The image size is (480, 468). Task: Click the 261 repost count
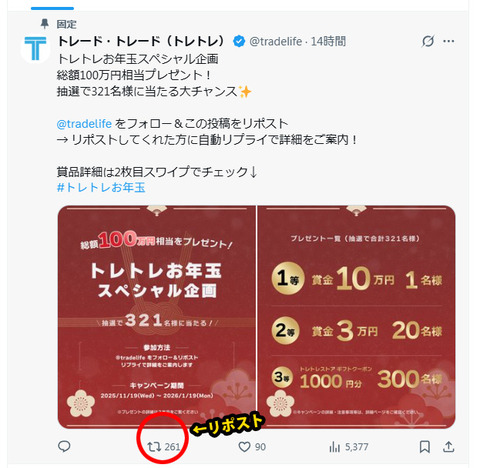pyautogui.click(x=172, y=447)
